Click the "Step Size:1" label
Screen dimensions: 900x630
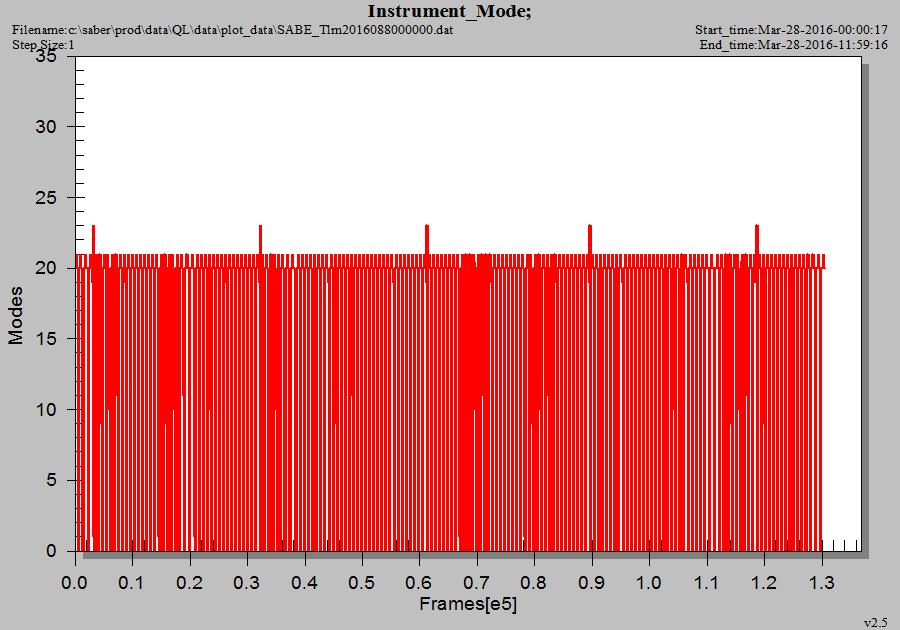click(x=43, y=45)
